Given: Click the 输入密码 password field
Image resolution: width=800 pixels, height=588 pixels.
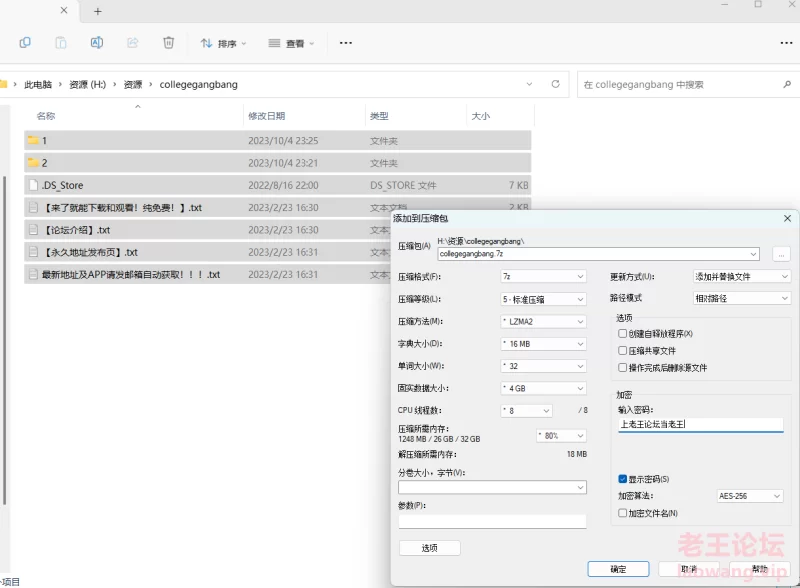Looking at the screenshot, I should pos(700,424).
